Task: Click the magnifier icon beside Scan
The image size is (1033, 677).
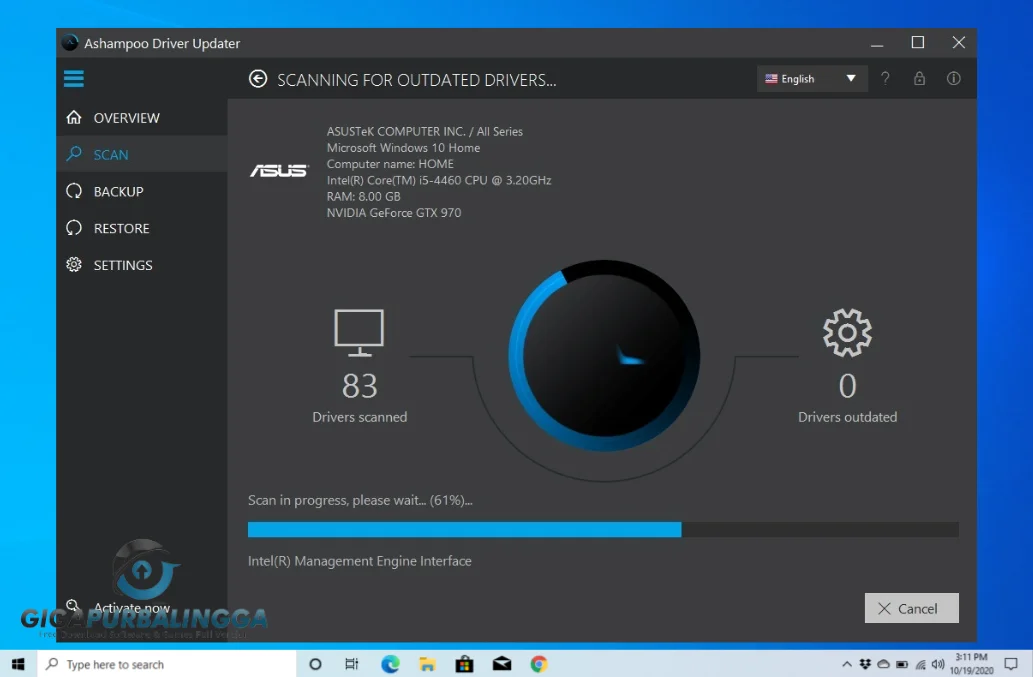Action: tap(74, 154)
